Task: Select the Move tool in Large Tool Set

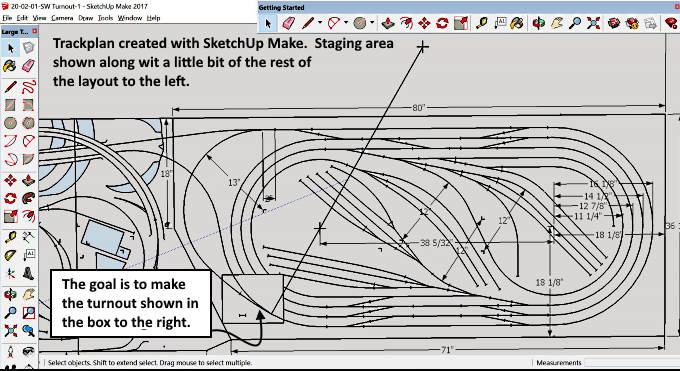Action: click(x=10, y=180)
